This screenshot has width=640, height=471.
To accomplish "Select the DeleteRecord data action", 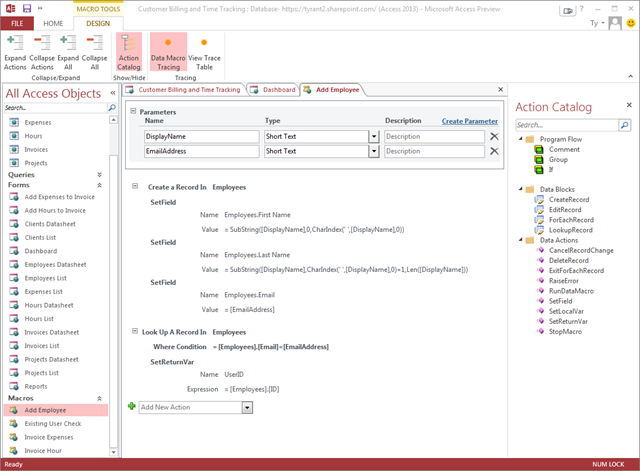I will coord(569,260).
